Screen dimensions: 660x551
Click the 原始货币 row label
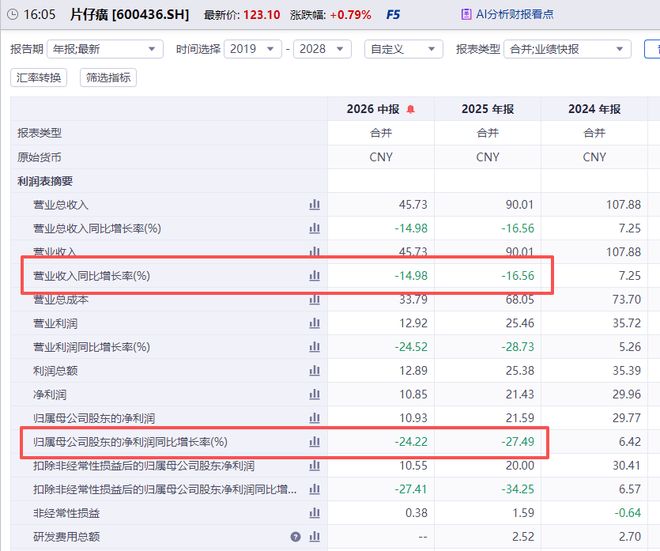[39, 157]
